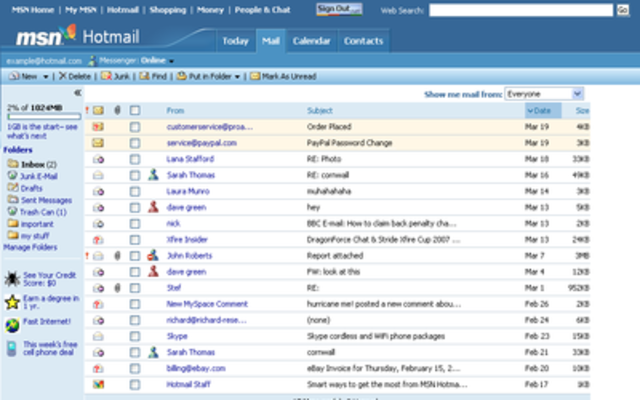
Task: Open the Manage Folders link
Action: [30, 247]
